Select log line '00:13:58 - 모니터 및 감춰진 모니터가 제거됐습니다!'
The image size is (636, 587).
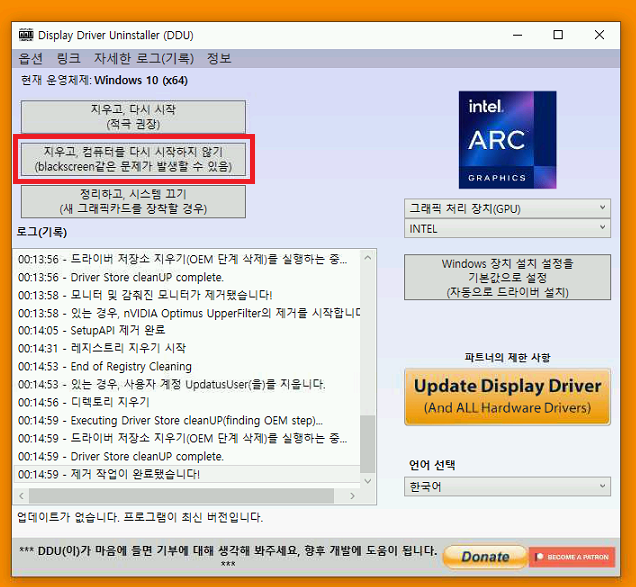pos(187,295)
